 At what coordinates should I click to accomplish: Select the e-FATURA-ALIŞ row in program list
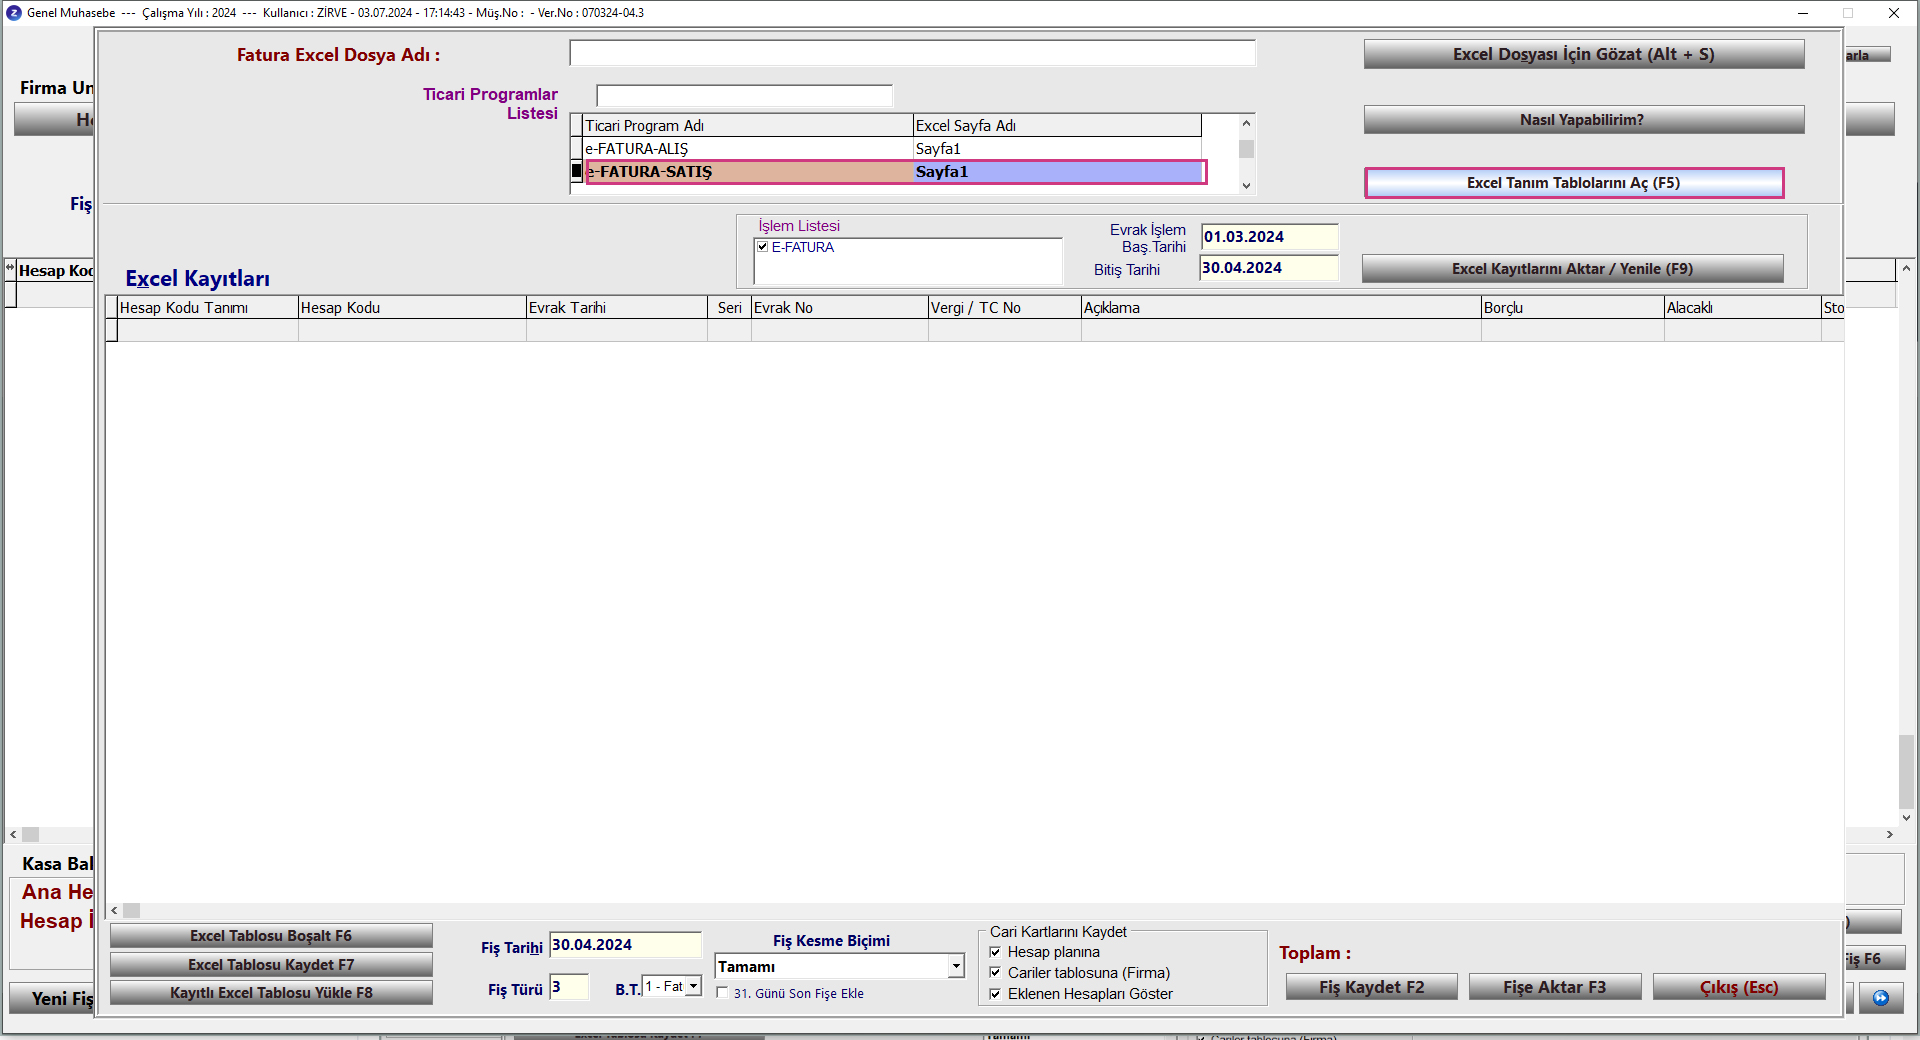point(748,149)
